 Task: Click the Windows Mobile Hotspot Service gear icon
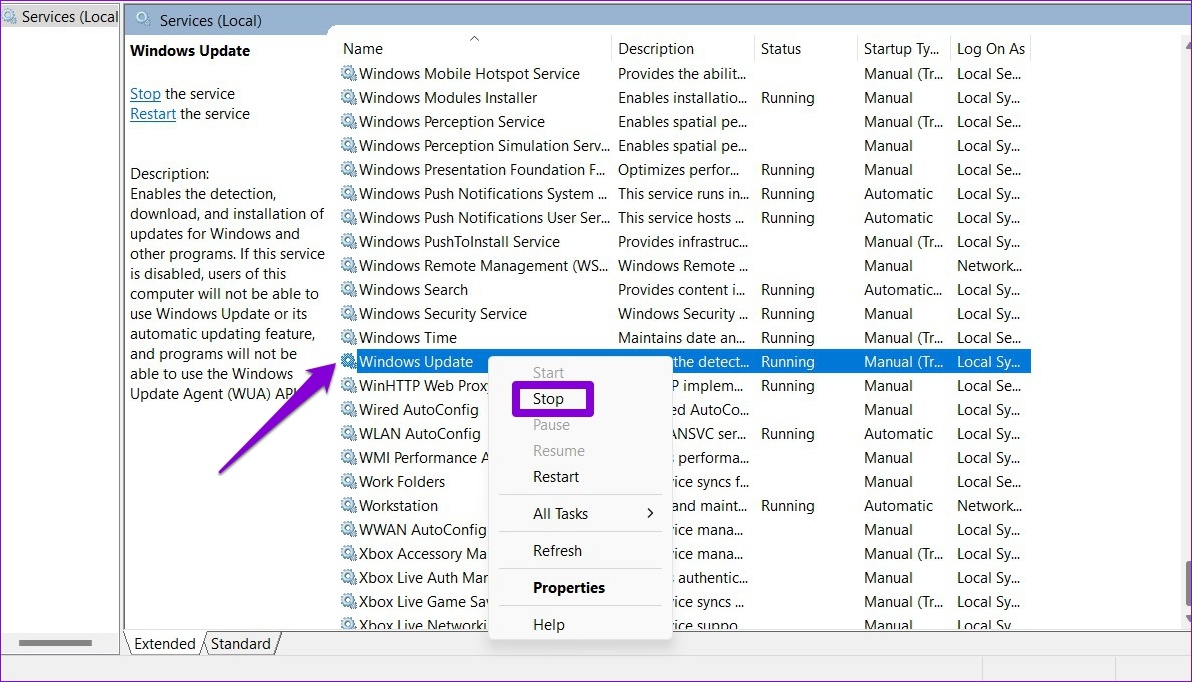click(x=348, y=74)
